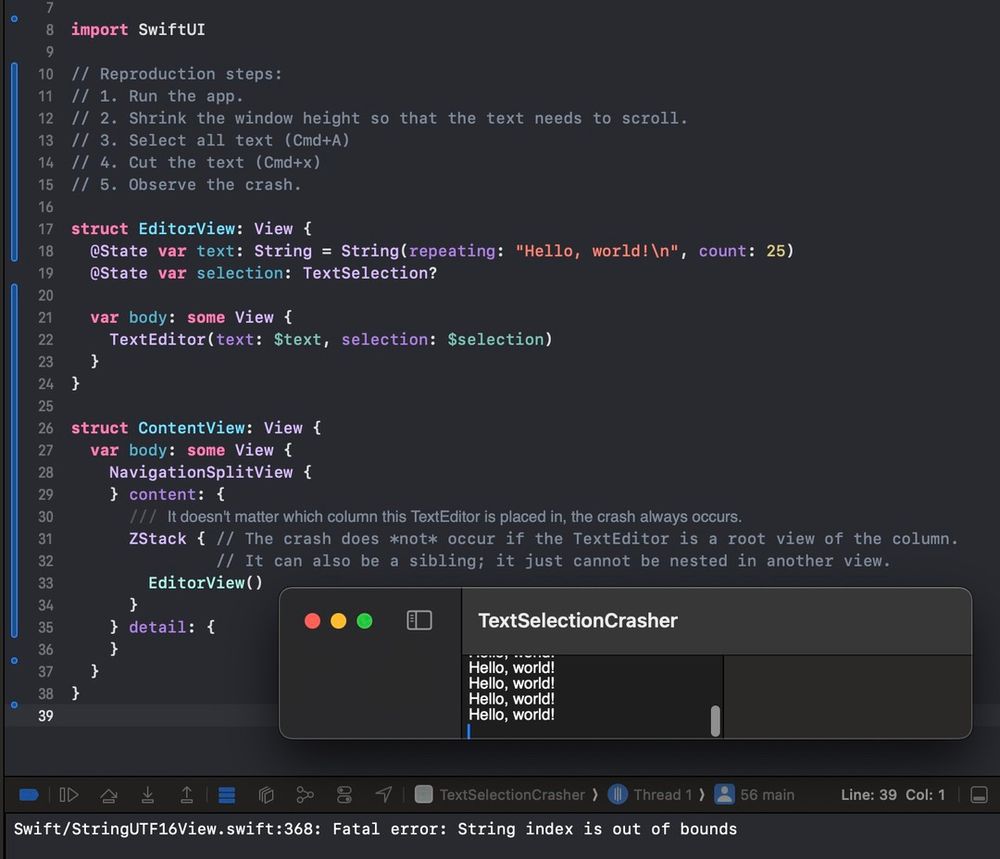Click the code fold ribbon beside line 21
Screen dimensions: 1000x859
14,460
